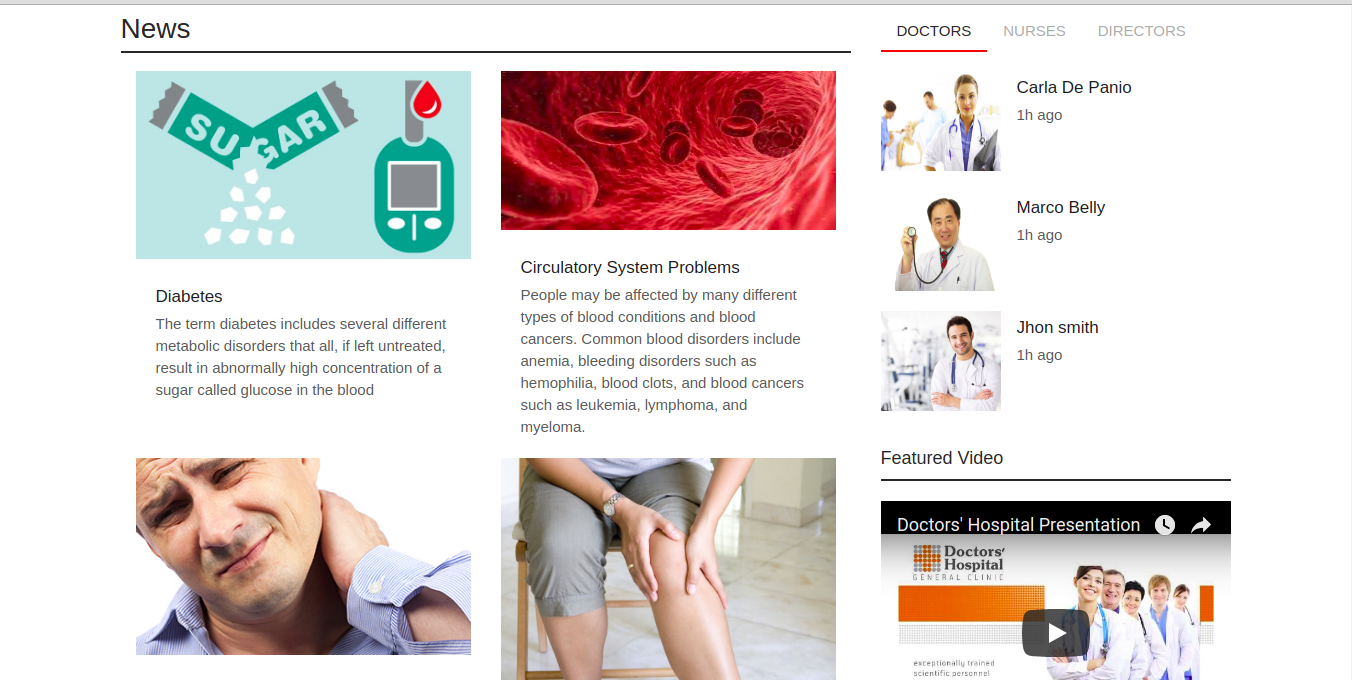Open the Circulatory System Problems headline
This screenshot has height=680, width=1352.
pos(630,267)
